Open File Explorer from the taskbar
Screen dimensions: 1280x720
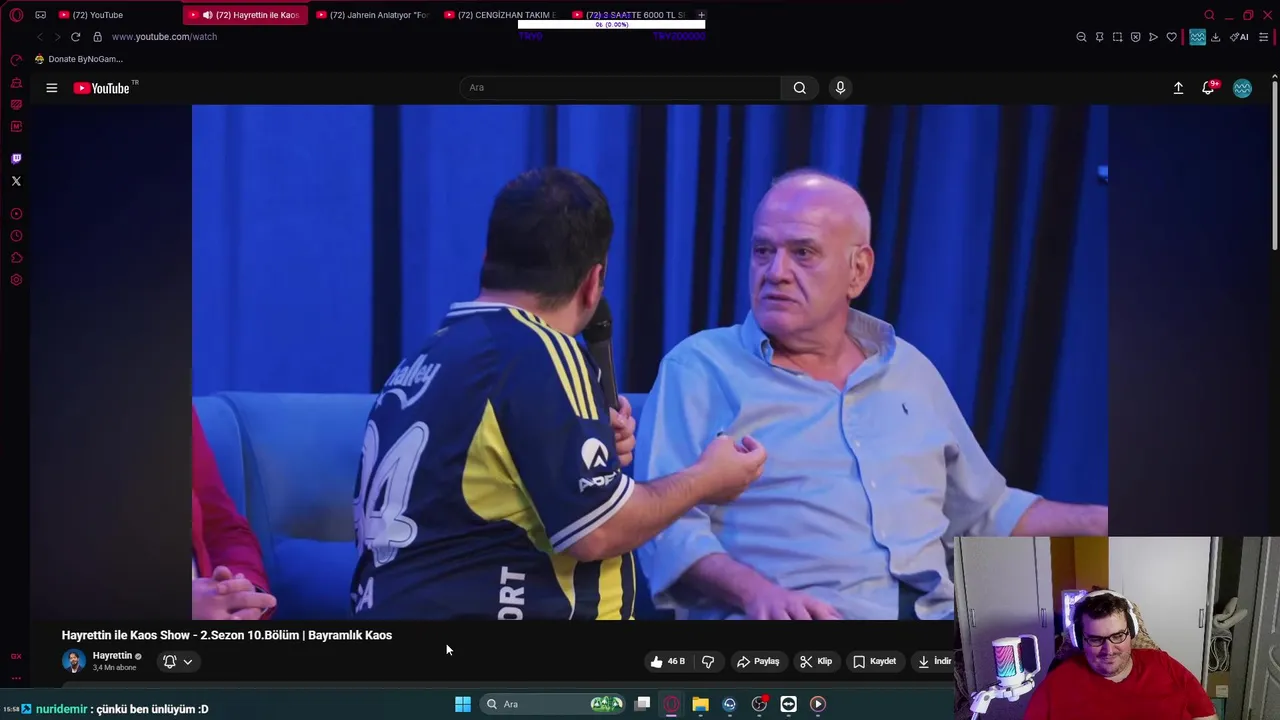(x=700, y=704)
